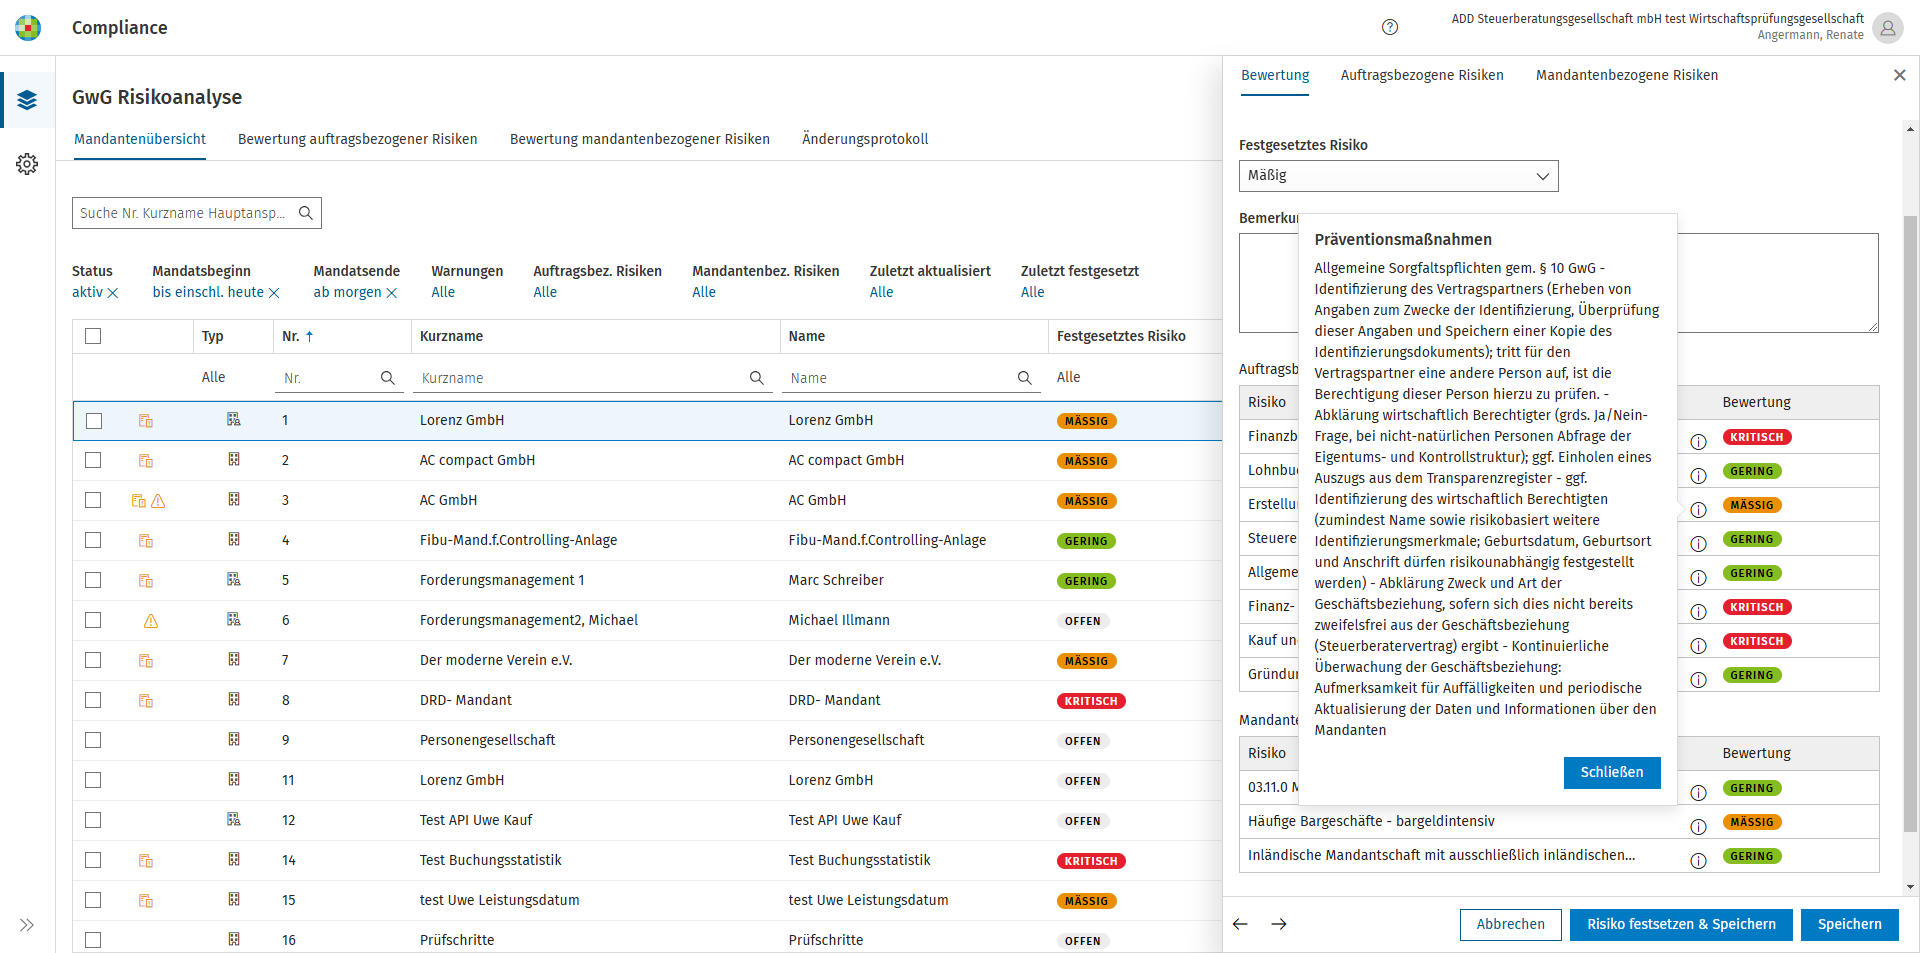Click search magnifier in main search box
Image resolution: width=1920 pixels, height=953 pixels.
click(306, 213)
